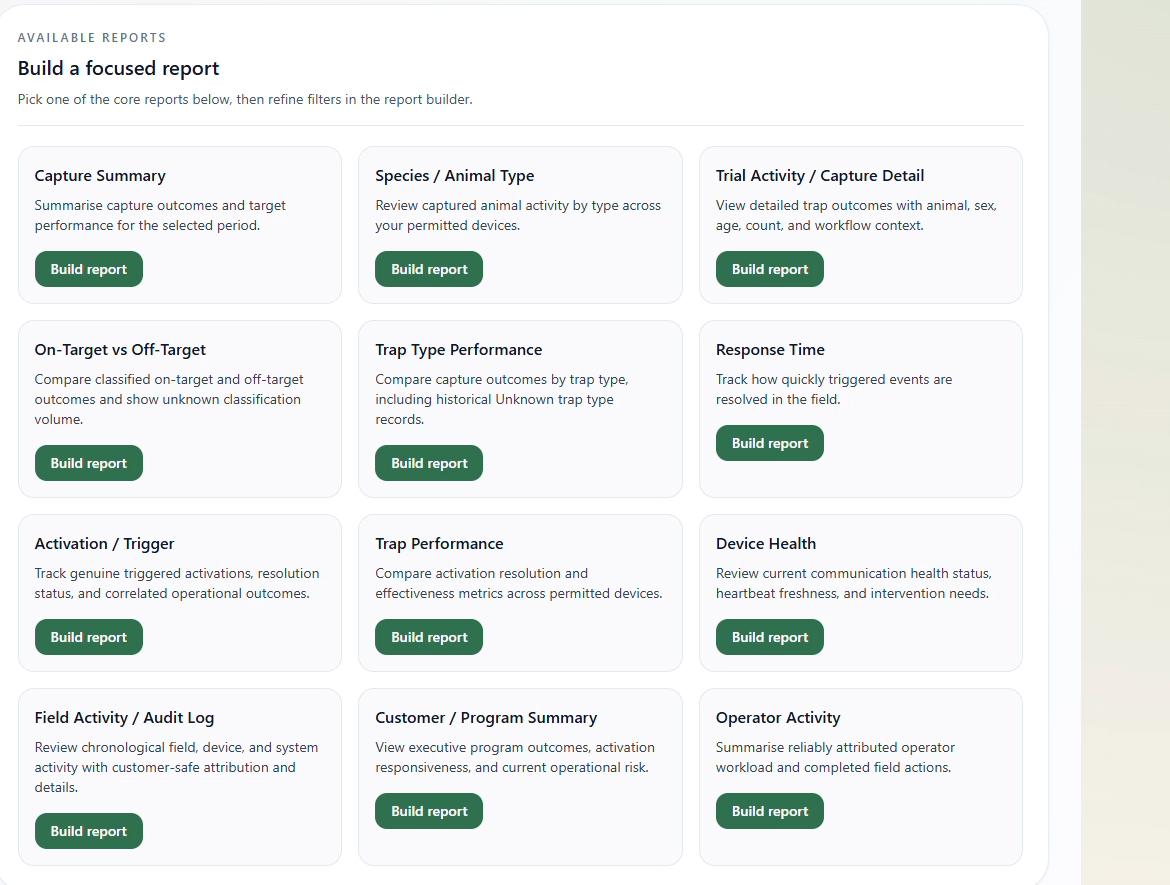This screenshot has height=885, width=1170.
Task: Build the On-Target vs Off-Target report
Action: pos(89,463)
